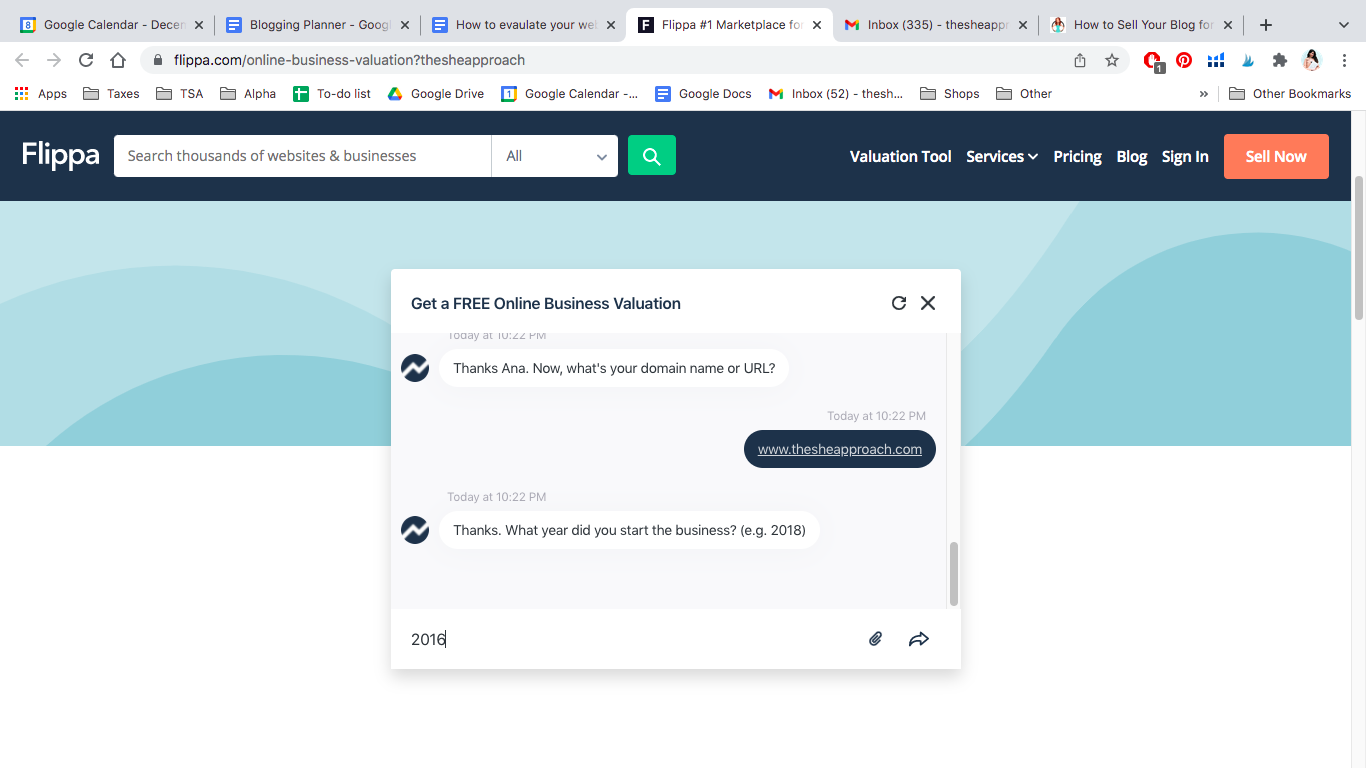The width and height of the screenshot is (1366, 768).
Task: Reload the page in the browser
Action: [86, 60]
